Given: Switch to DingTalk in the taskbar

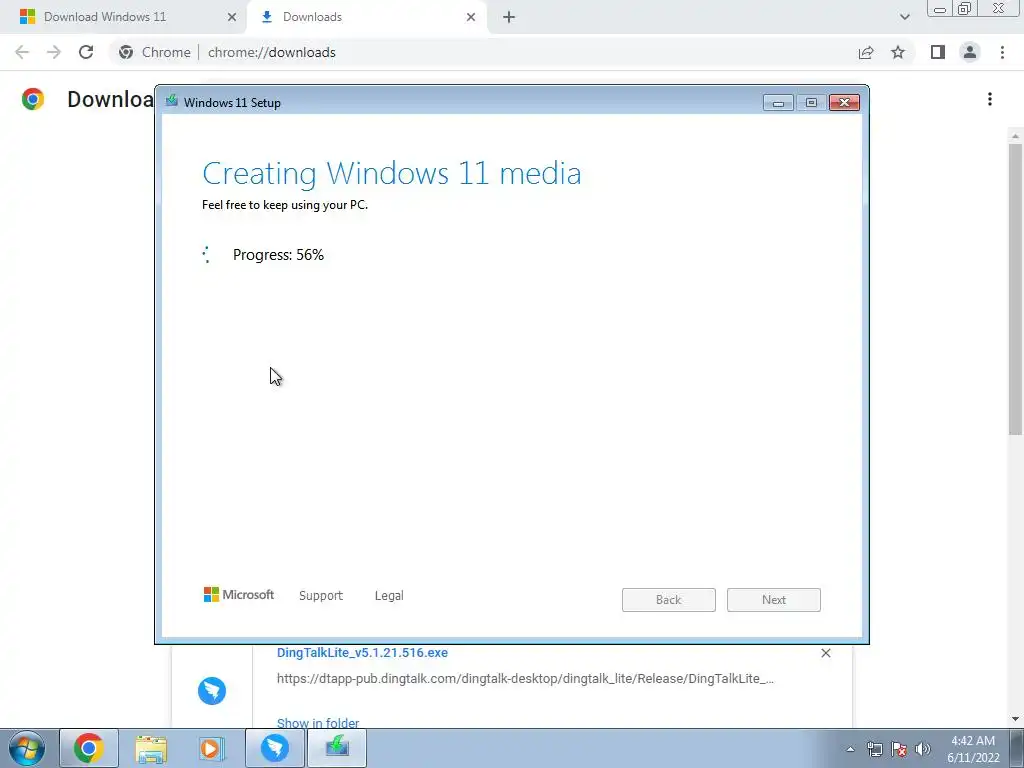Looking at the screenshot, I should click(x=275, y=748).
